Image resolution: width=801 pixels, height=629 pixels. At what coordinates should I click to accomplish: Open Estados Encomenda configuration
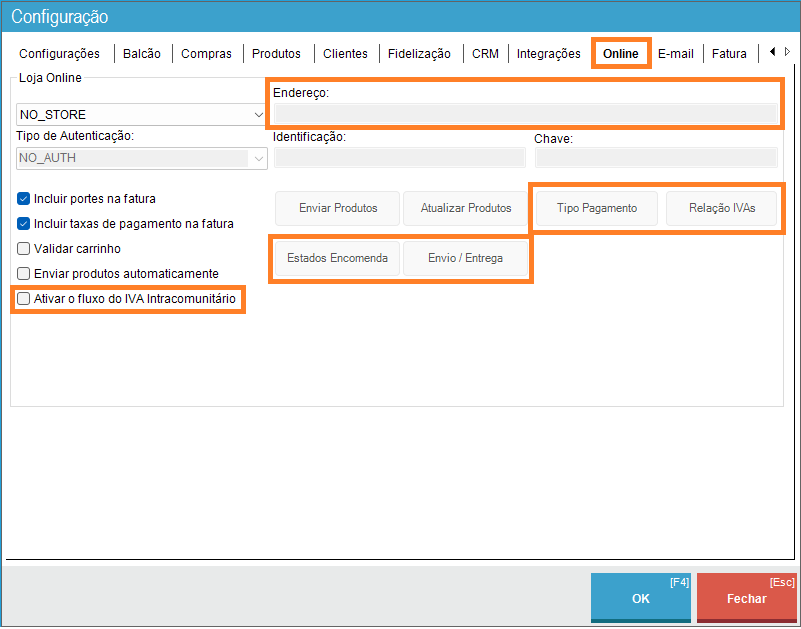pos(337,258)
